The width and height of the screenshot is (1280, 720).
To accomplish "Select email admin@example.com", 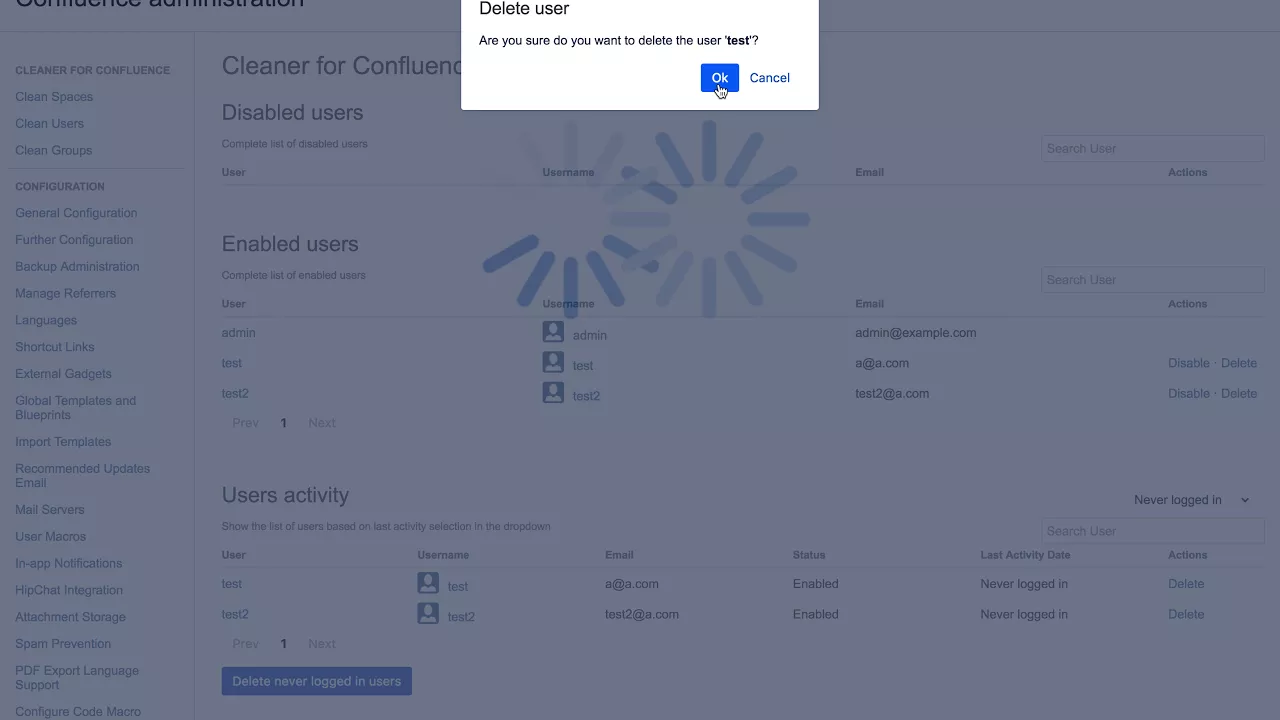I will click(915, 333).
